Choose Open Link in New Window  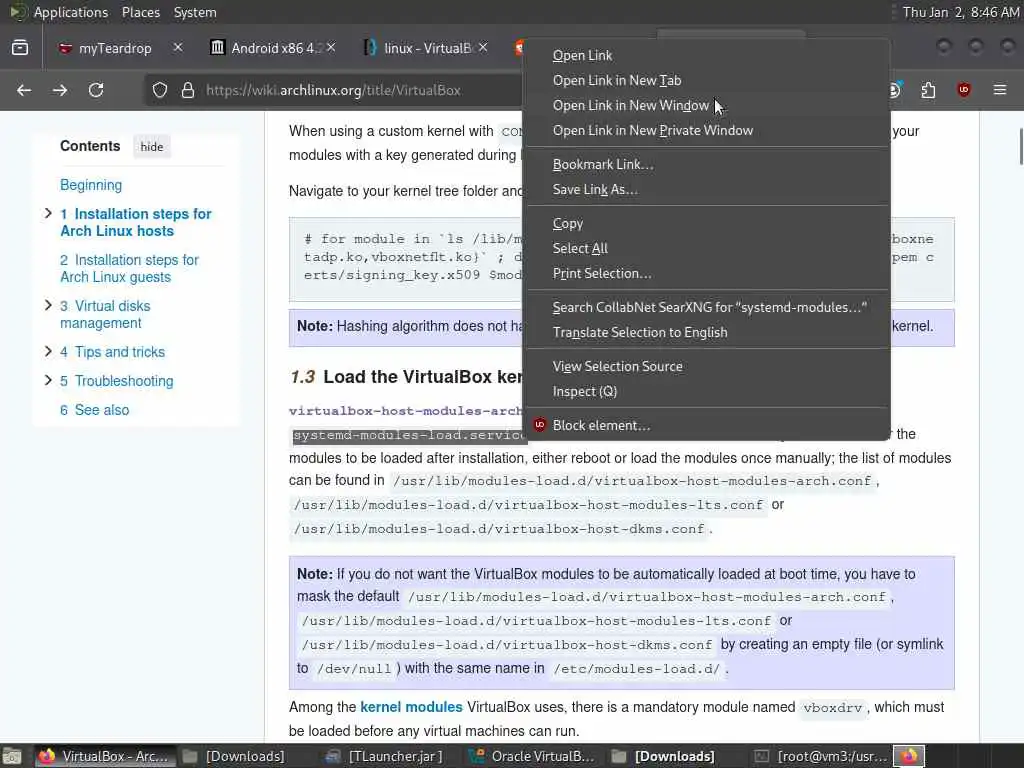pos(708,105)
